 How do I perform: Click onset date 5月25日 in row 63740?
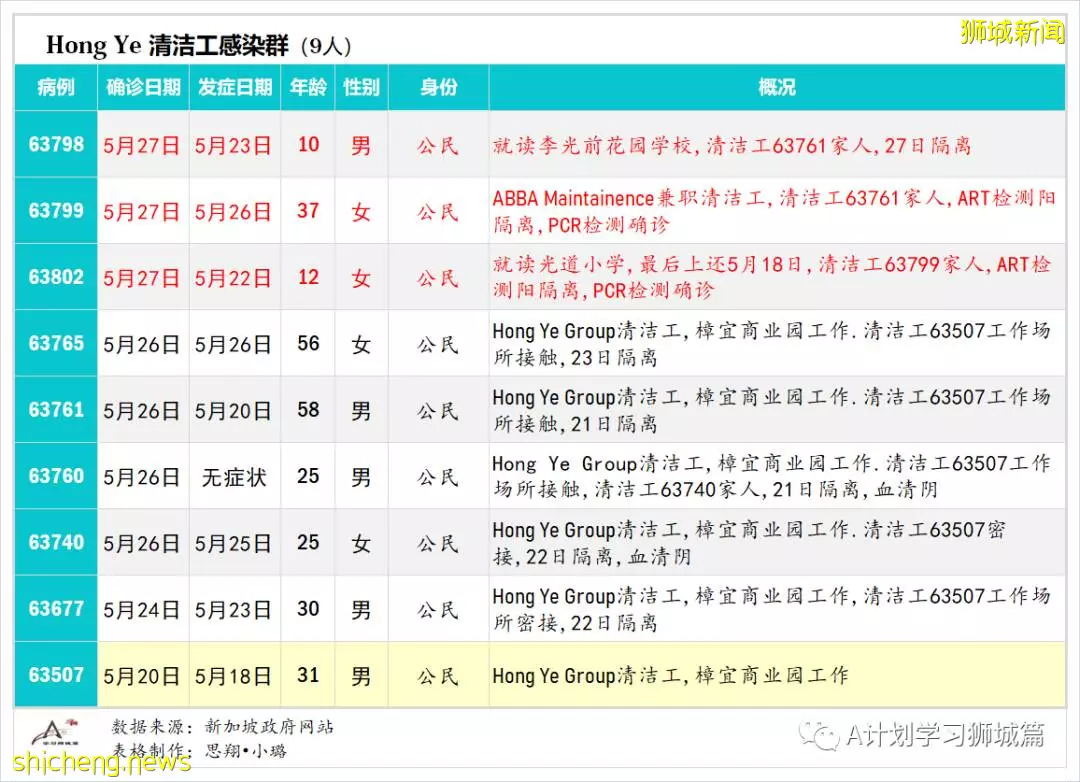click(x=233, y=544)
